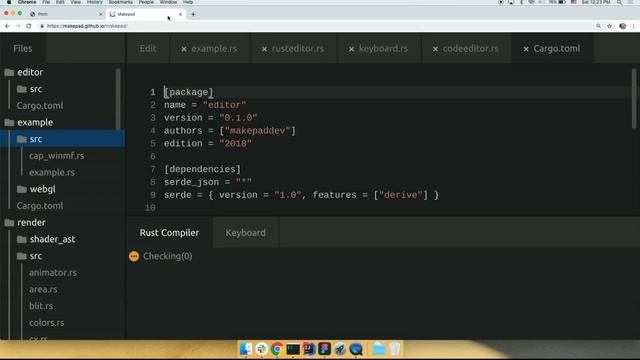Viewport: 640px width, 360px height.
Task: Click the 'name = "editor"' code line
Action: (x=205, y=105)
